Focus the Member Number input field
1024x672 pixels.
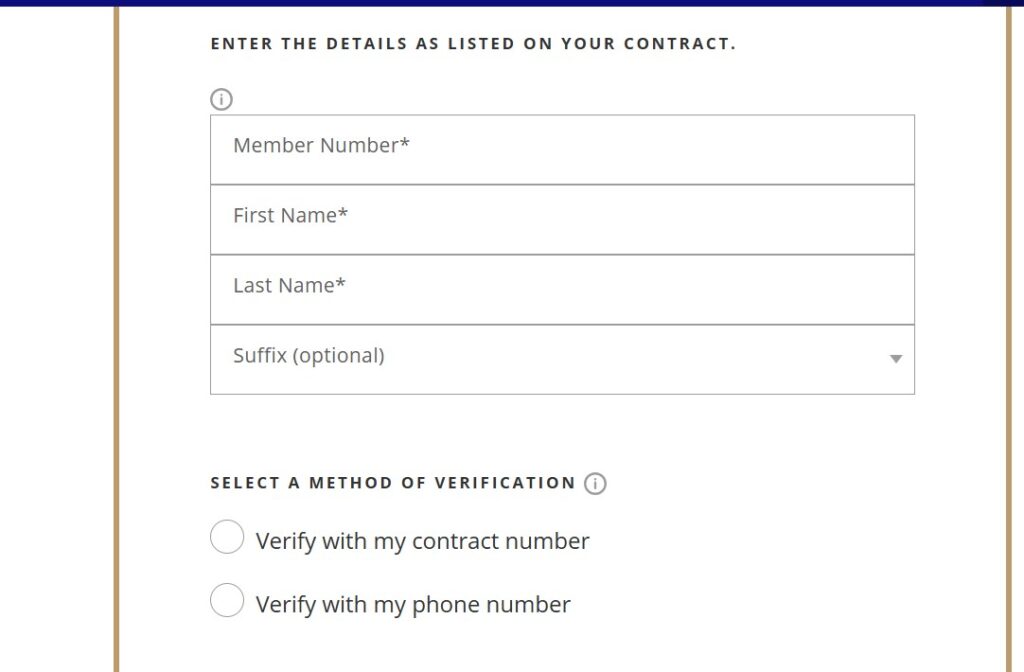point(562,150)
